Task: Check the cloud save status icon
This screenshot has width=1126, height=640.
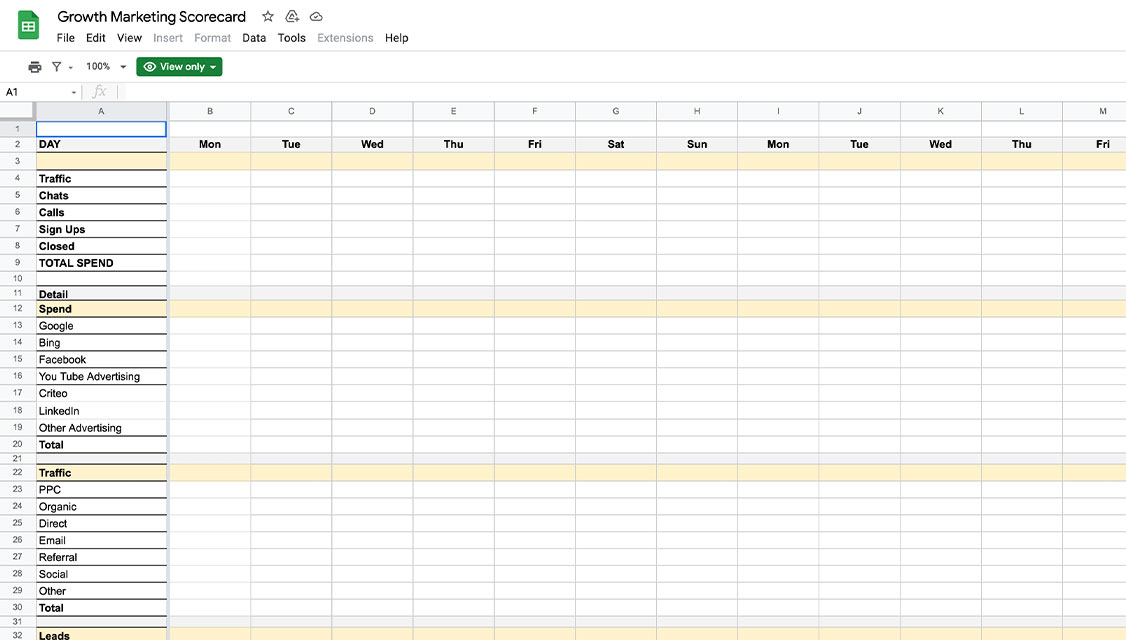Action: [x=316, y=17]
